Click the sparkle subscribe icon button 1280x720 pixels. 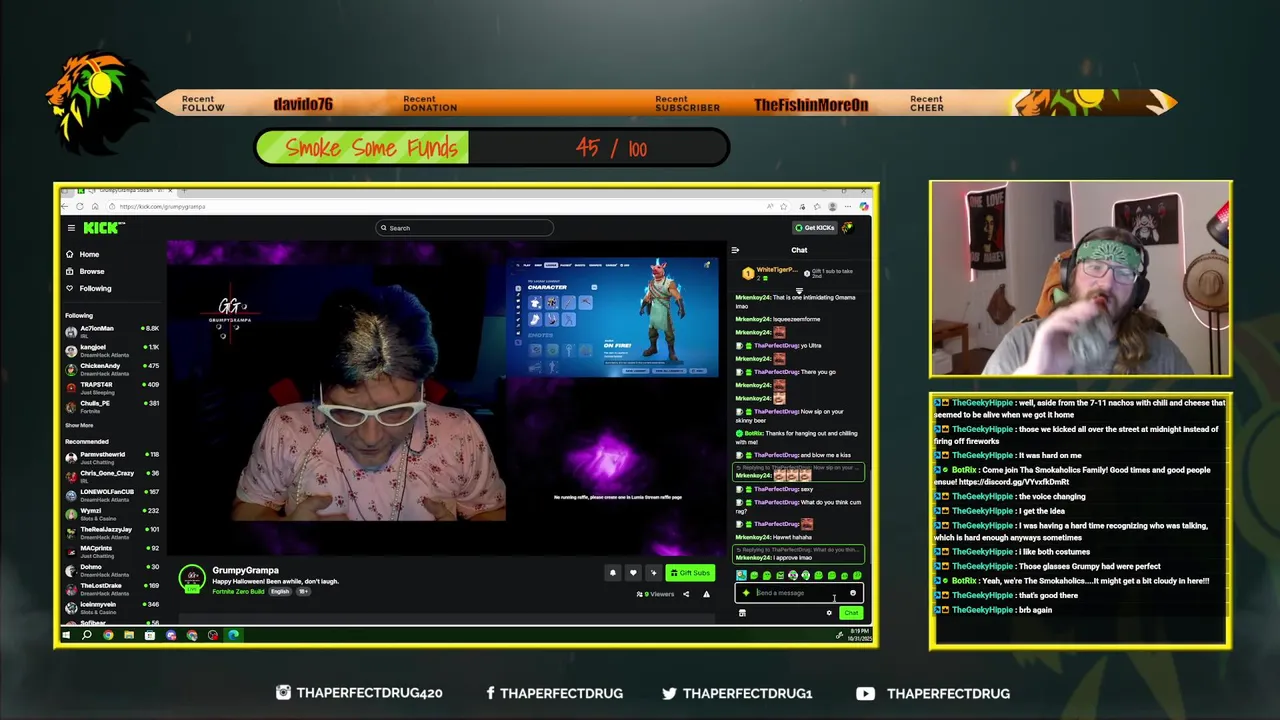coord(653,573)
